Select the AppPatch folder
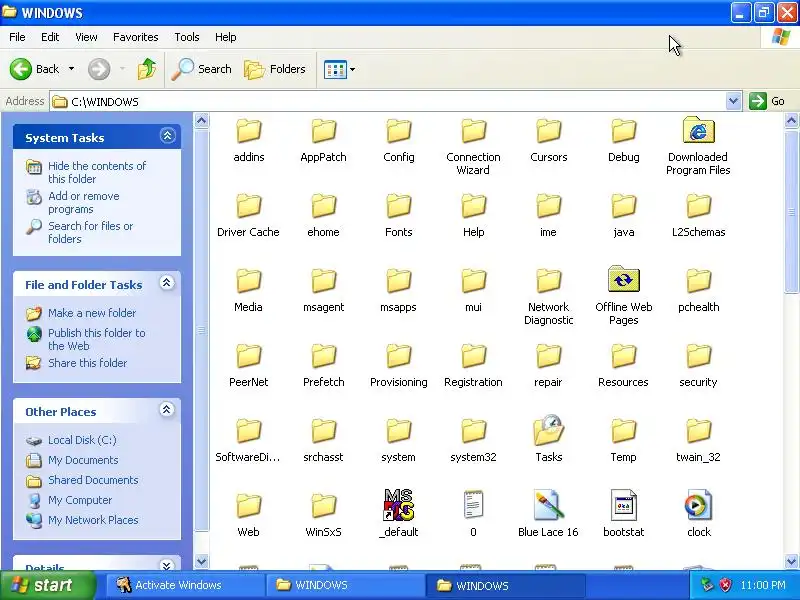 (323, 140)
